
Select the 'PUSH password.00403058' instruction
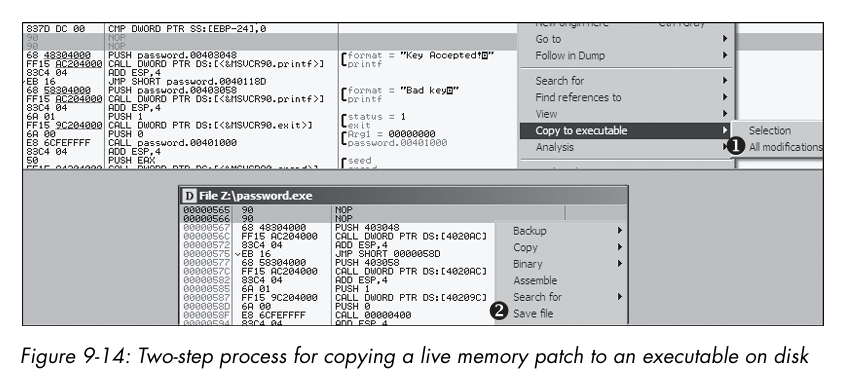[x=172, y=90]
